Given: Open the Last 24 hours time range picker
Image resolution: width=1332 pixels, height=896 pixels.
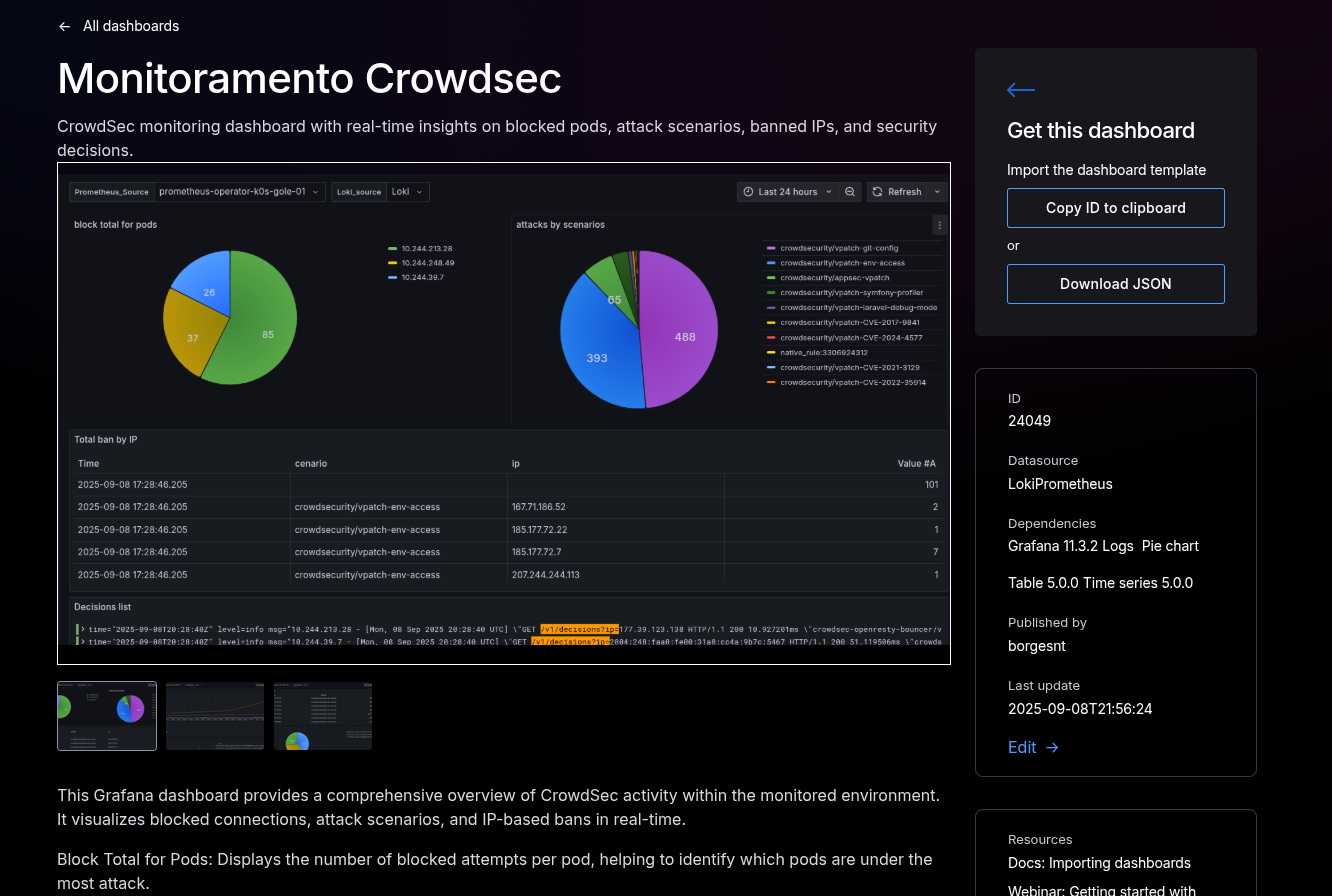Looking at the screenshot, I should click(x=786, y=191).
